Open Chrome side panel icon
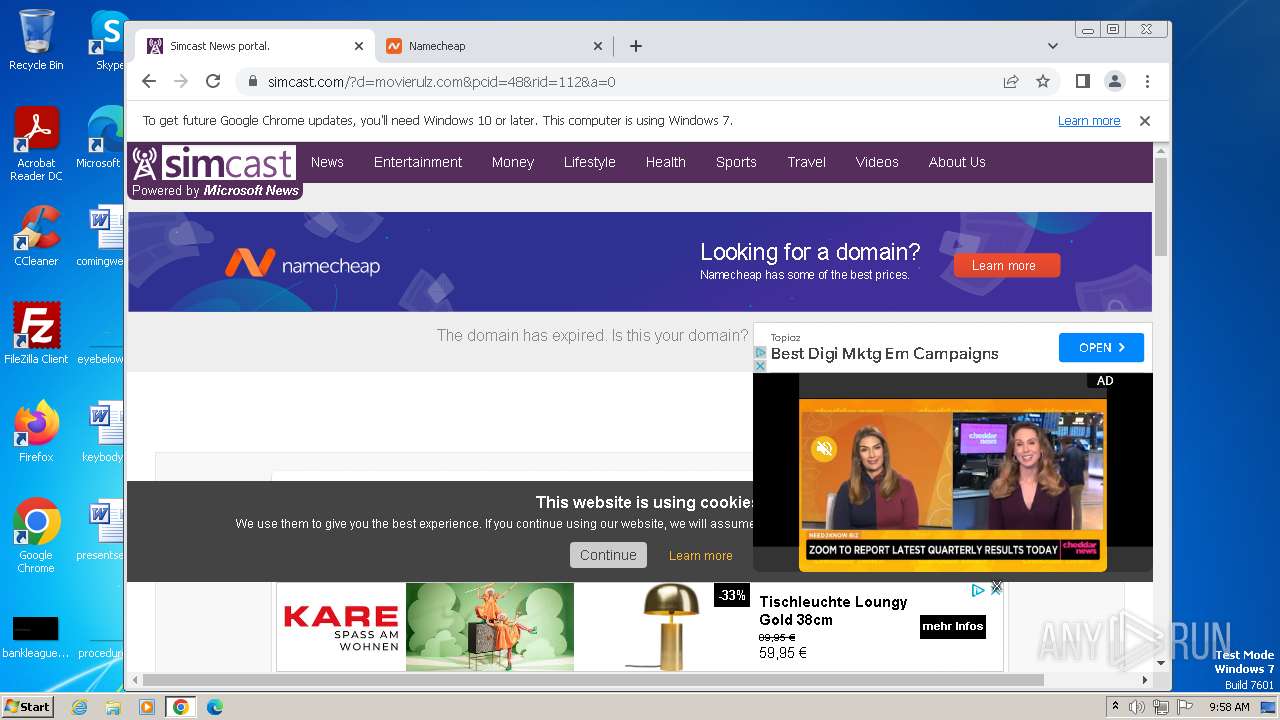1280x720 pixels. point(1082,81)
